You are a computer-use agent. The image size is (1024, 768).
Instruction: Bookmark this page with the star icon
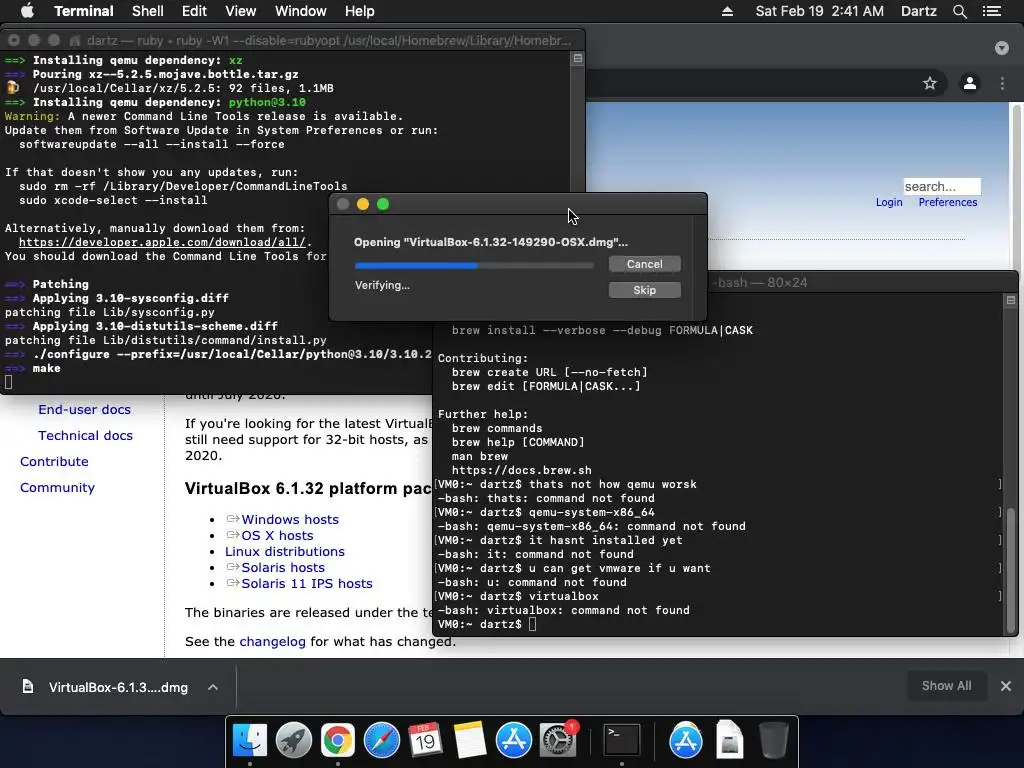[x=930, y=83]
